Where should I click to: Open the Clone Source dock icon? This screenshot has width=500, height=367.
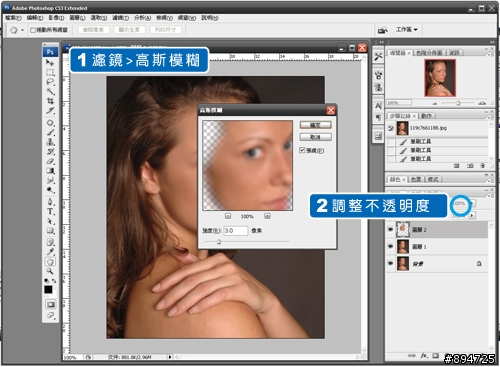tap(378, 88)
